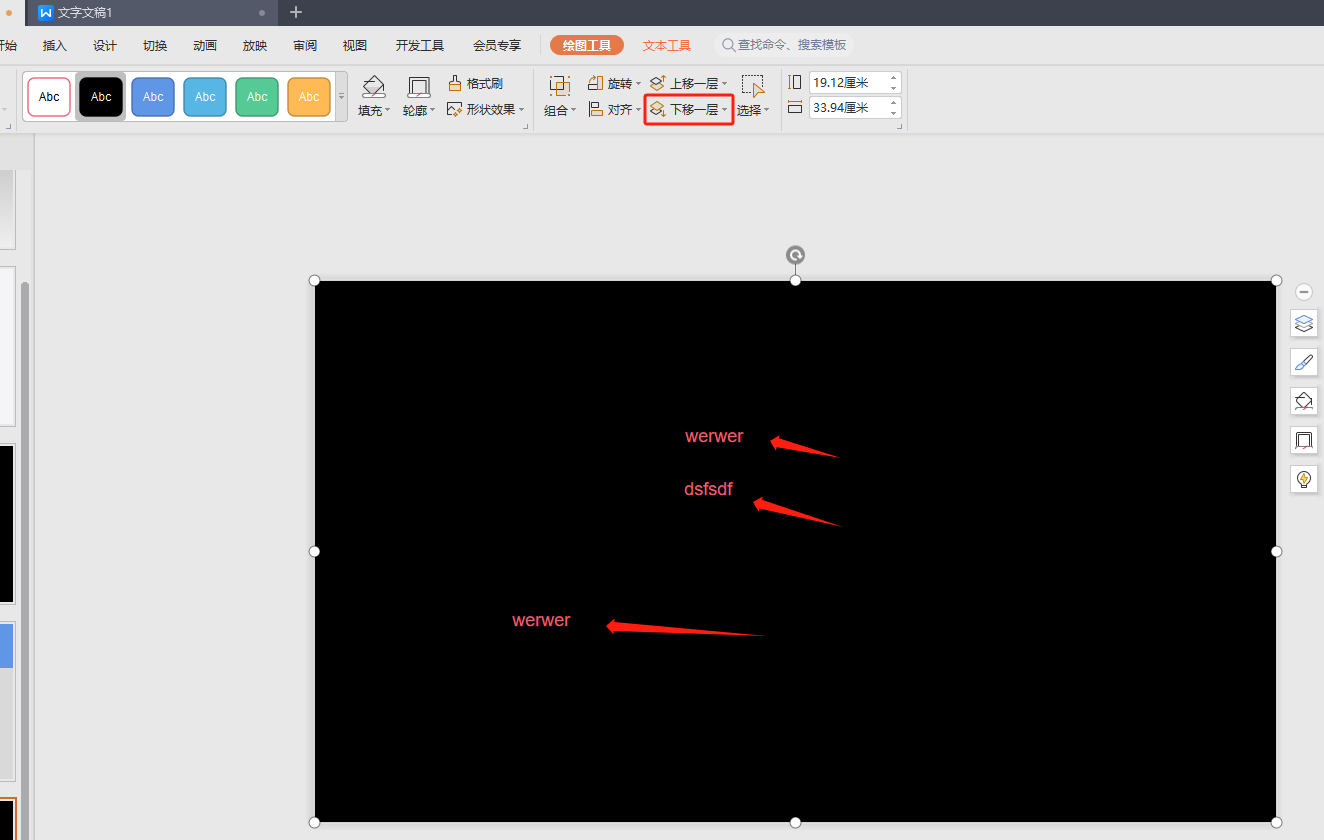This screenshot has height=840, width=1324.
Task: Open the floating layers icon beside canvas
Action: click(x=1304, y=323)
